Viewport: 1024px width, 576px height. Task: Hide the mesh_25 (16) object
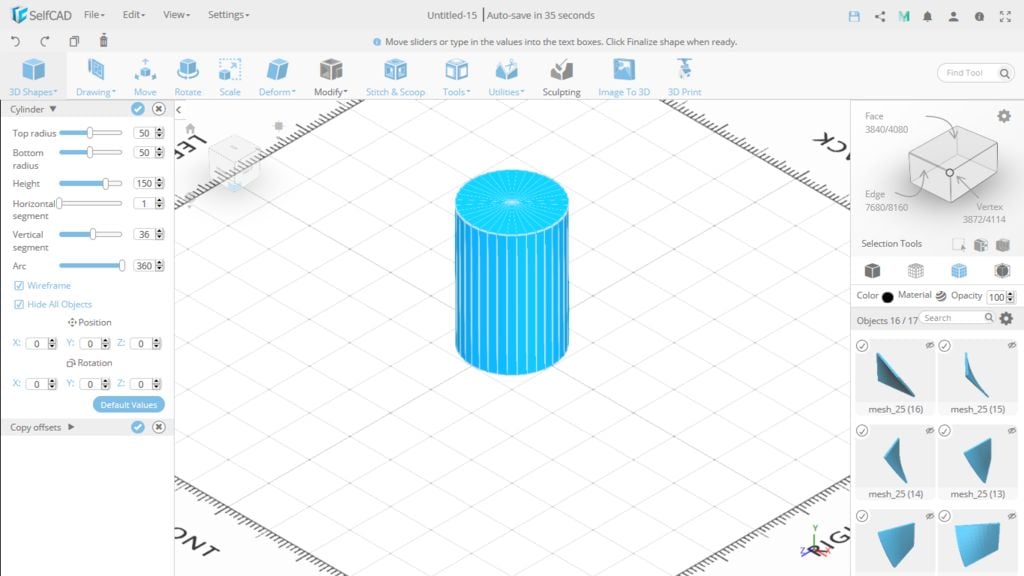tap(929, 345)
